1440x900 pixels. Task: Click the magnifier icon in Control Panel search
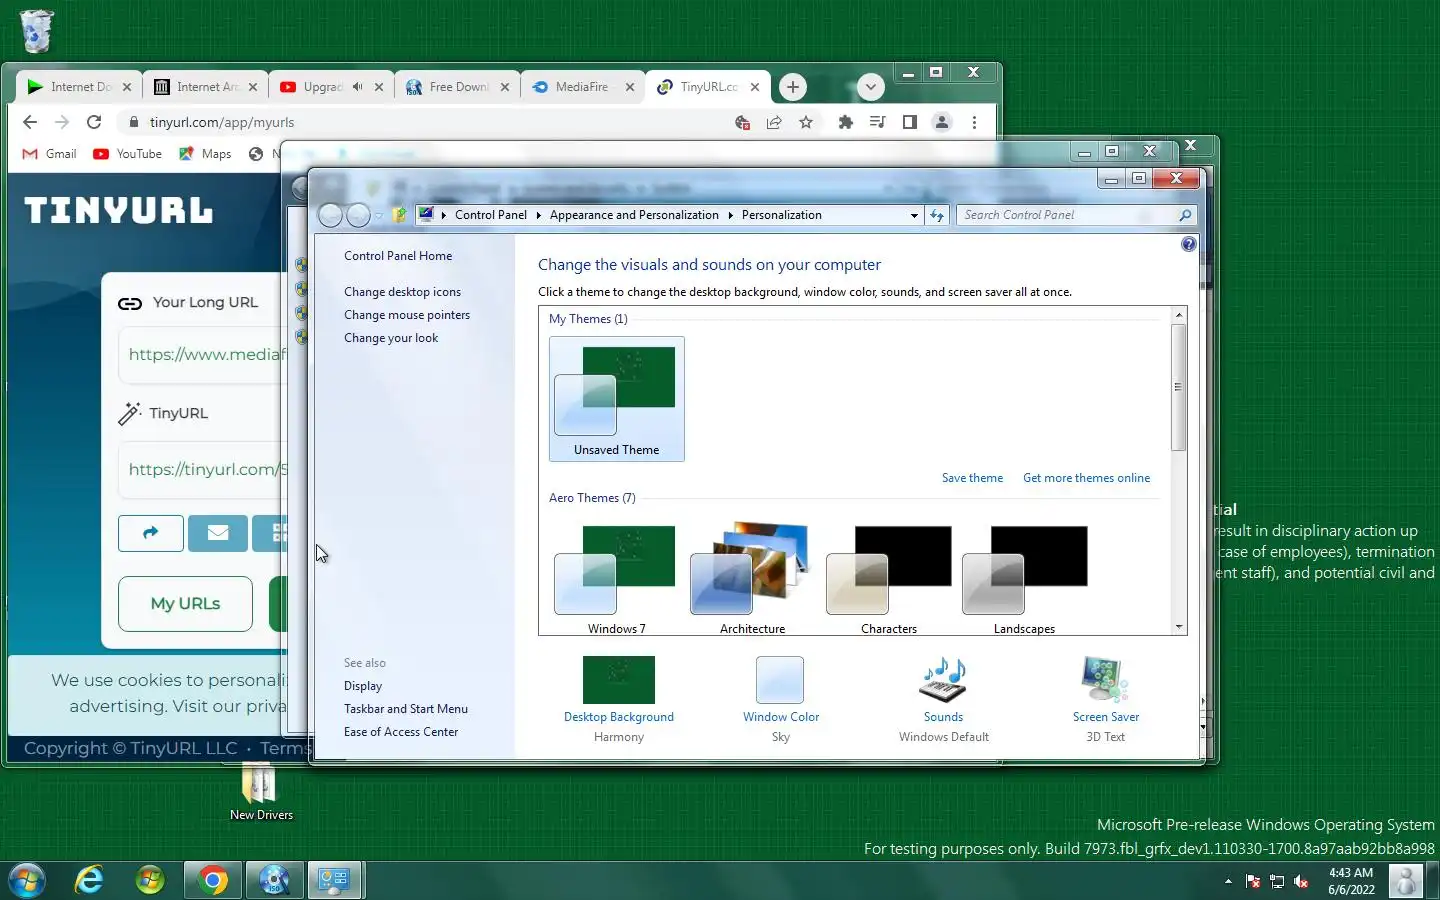click(1185, 215)
